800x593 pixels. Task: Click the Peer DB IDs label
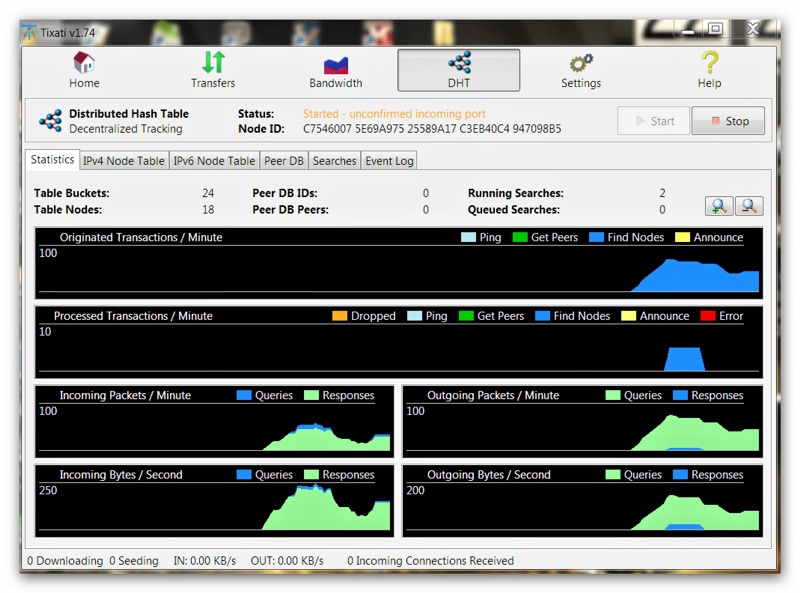pos(285,193)
